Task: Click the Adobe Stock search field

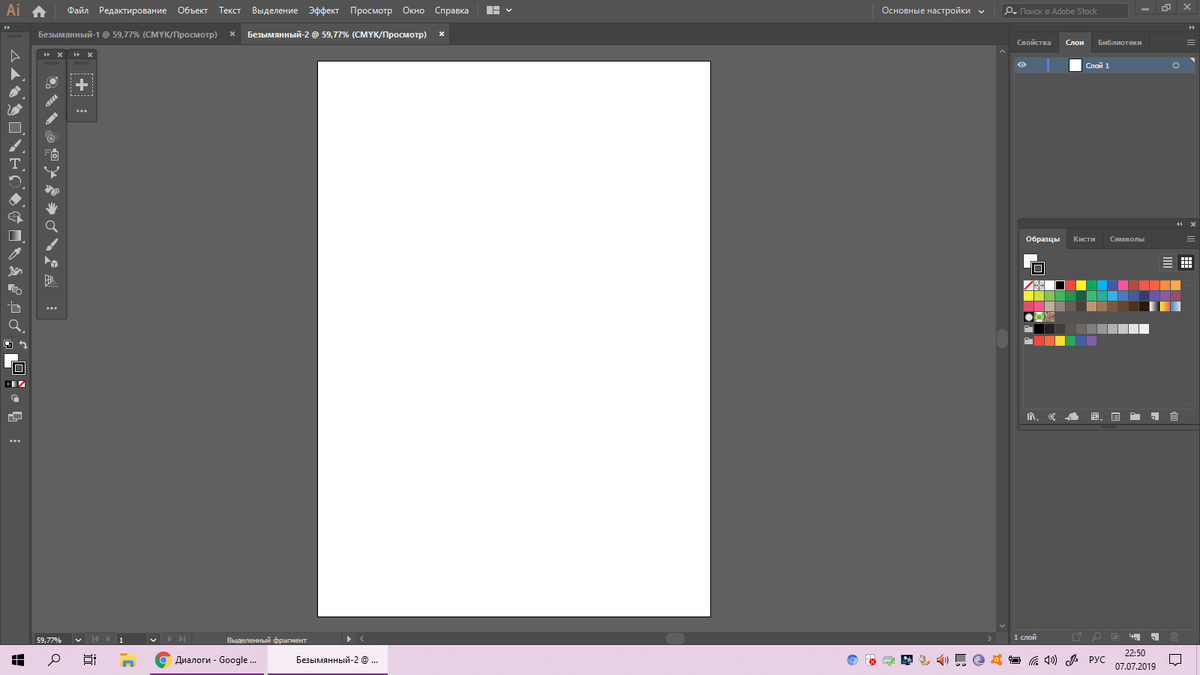Action: coord(1064,11)
